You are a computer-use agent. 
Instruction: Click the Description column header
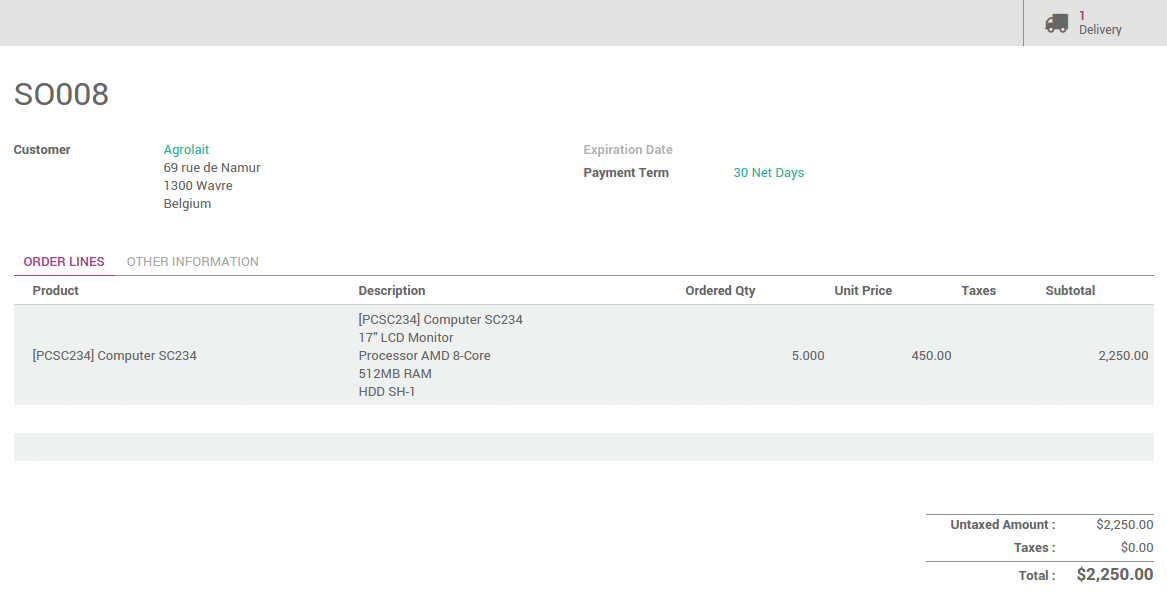point(392,291)
